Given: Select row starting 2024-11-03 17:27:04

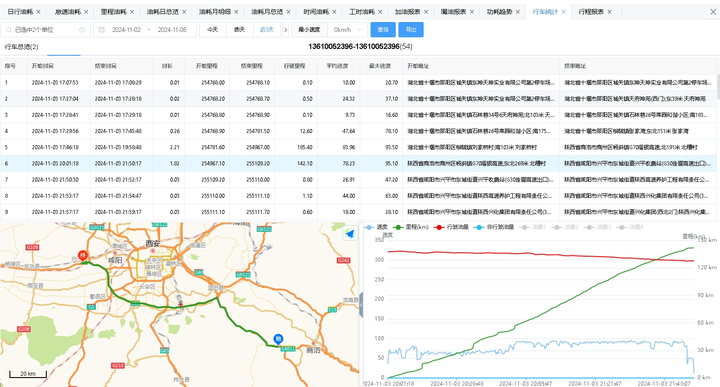Looking at the screenshot, I should point(358,99).
